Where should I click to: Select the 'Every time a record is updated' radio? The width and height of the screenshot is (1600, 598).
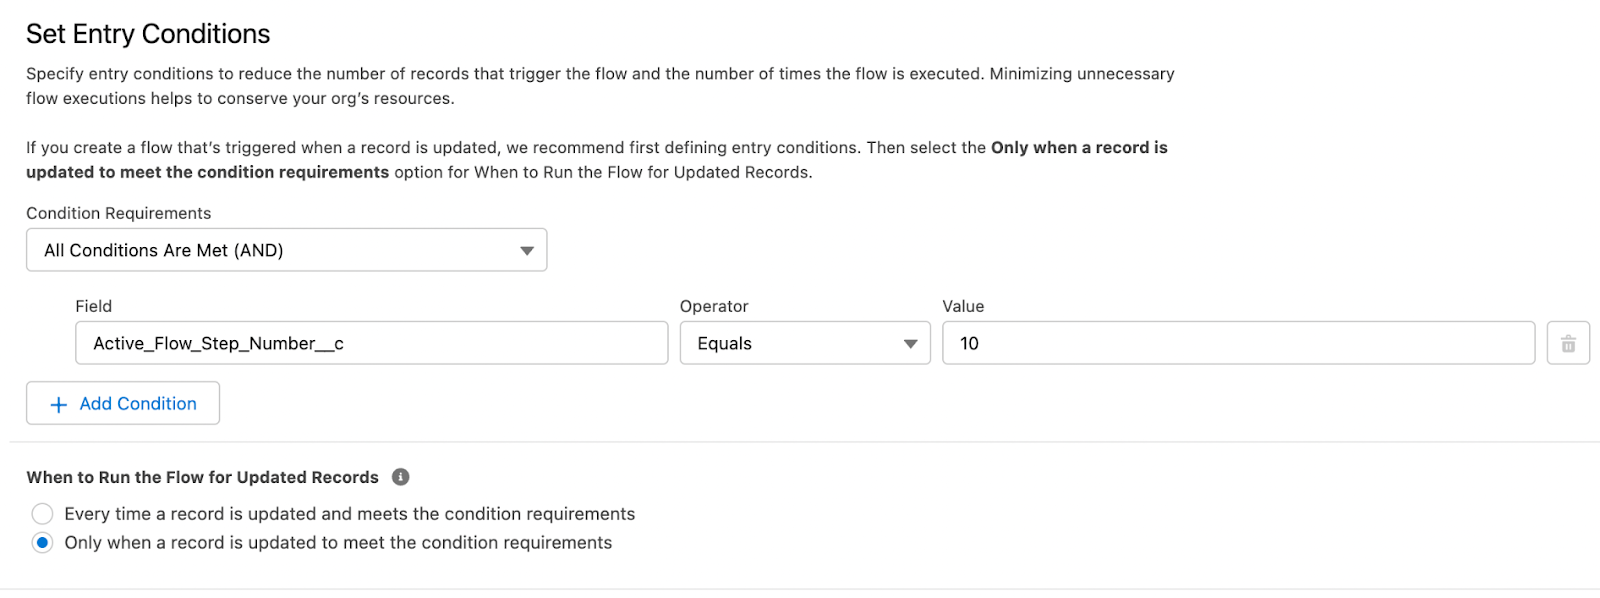coord(42,514)
